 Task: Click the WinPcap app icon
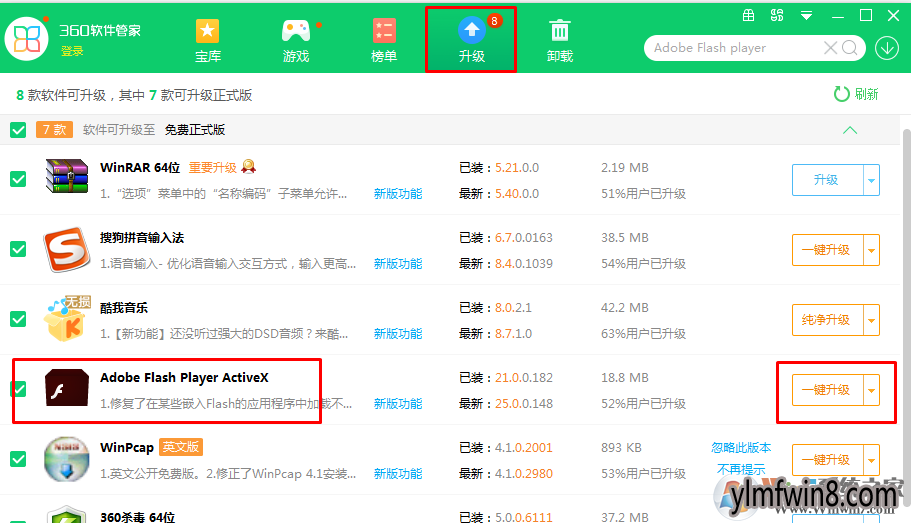pyautogui.click(x=67, y=459)
